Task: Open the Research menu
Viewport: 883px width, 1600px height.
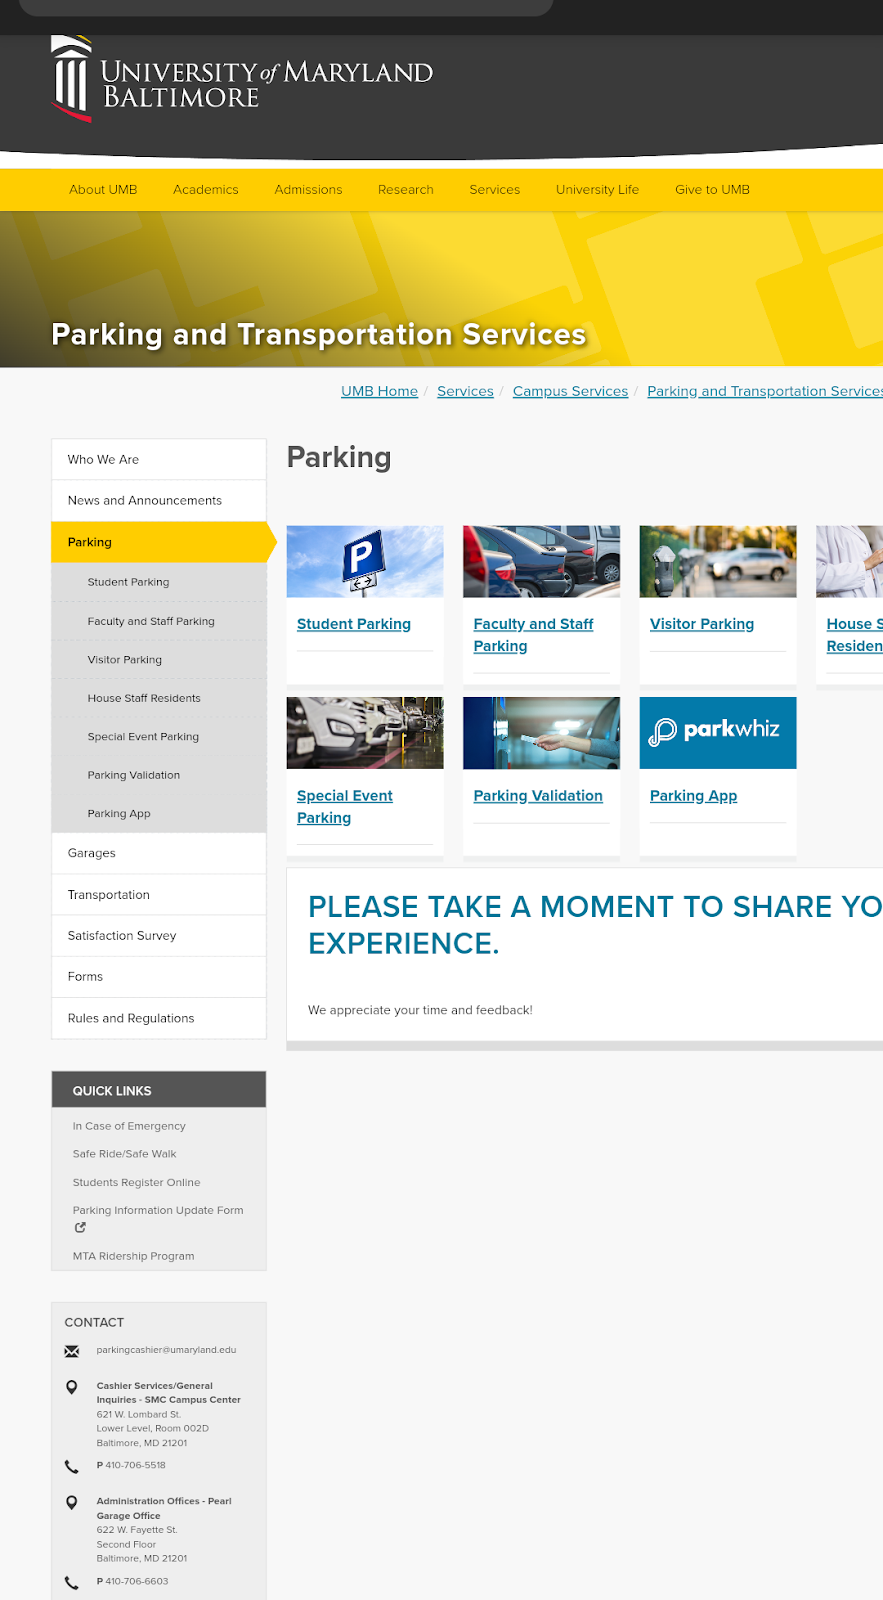Action: click(406, 190)
